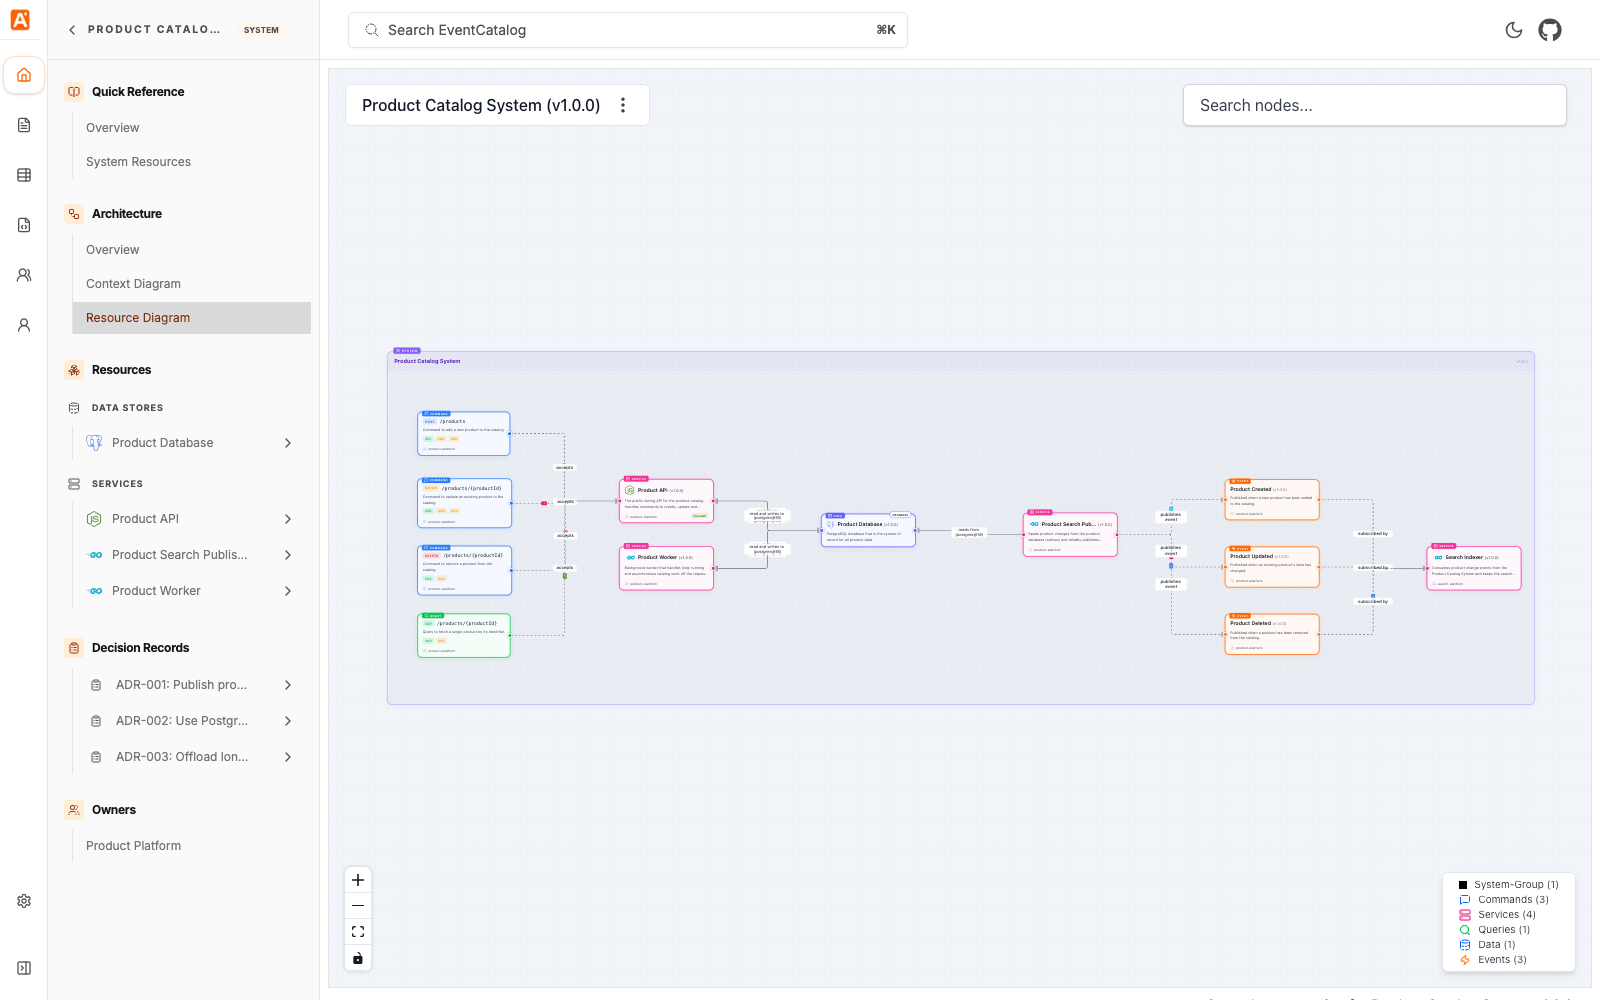Expand ADR-001 Publish decision record

click(288, 685)
